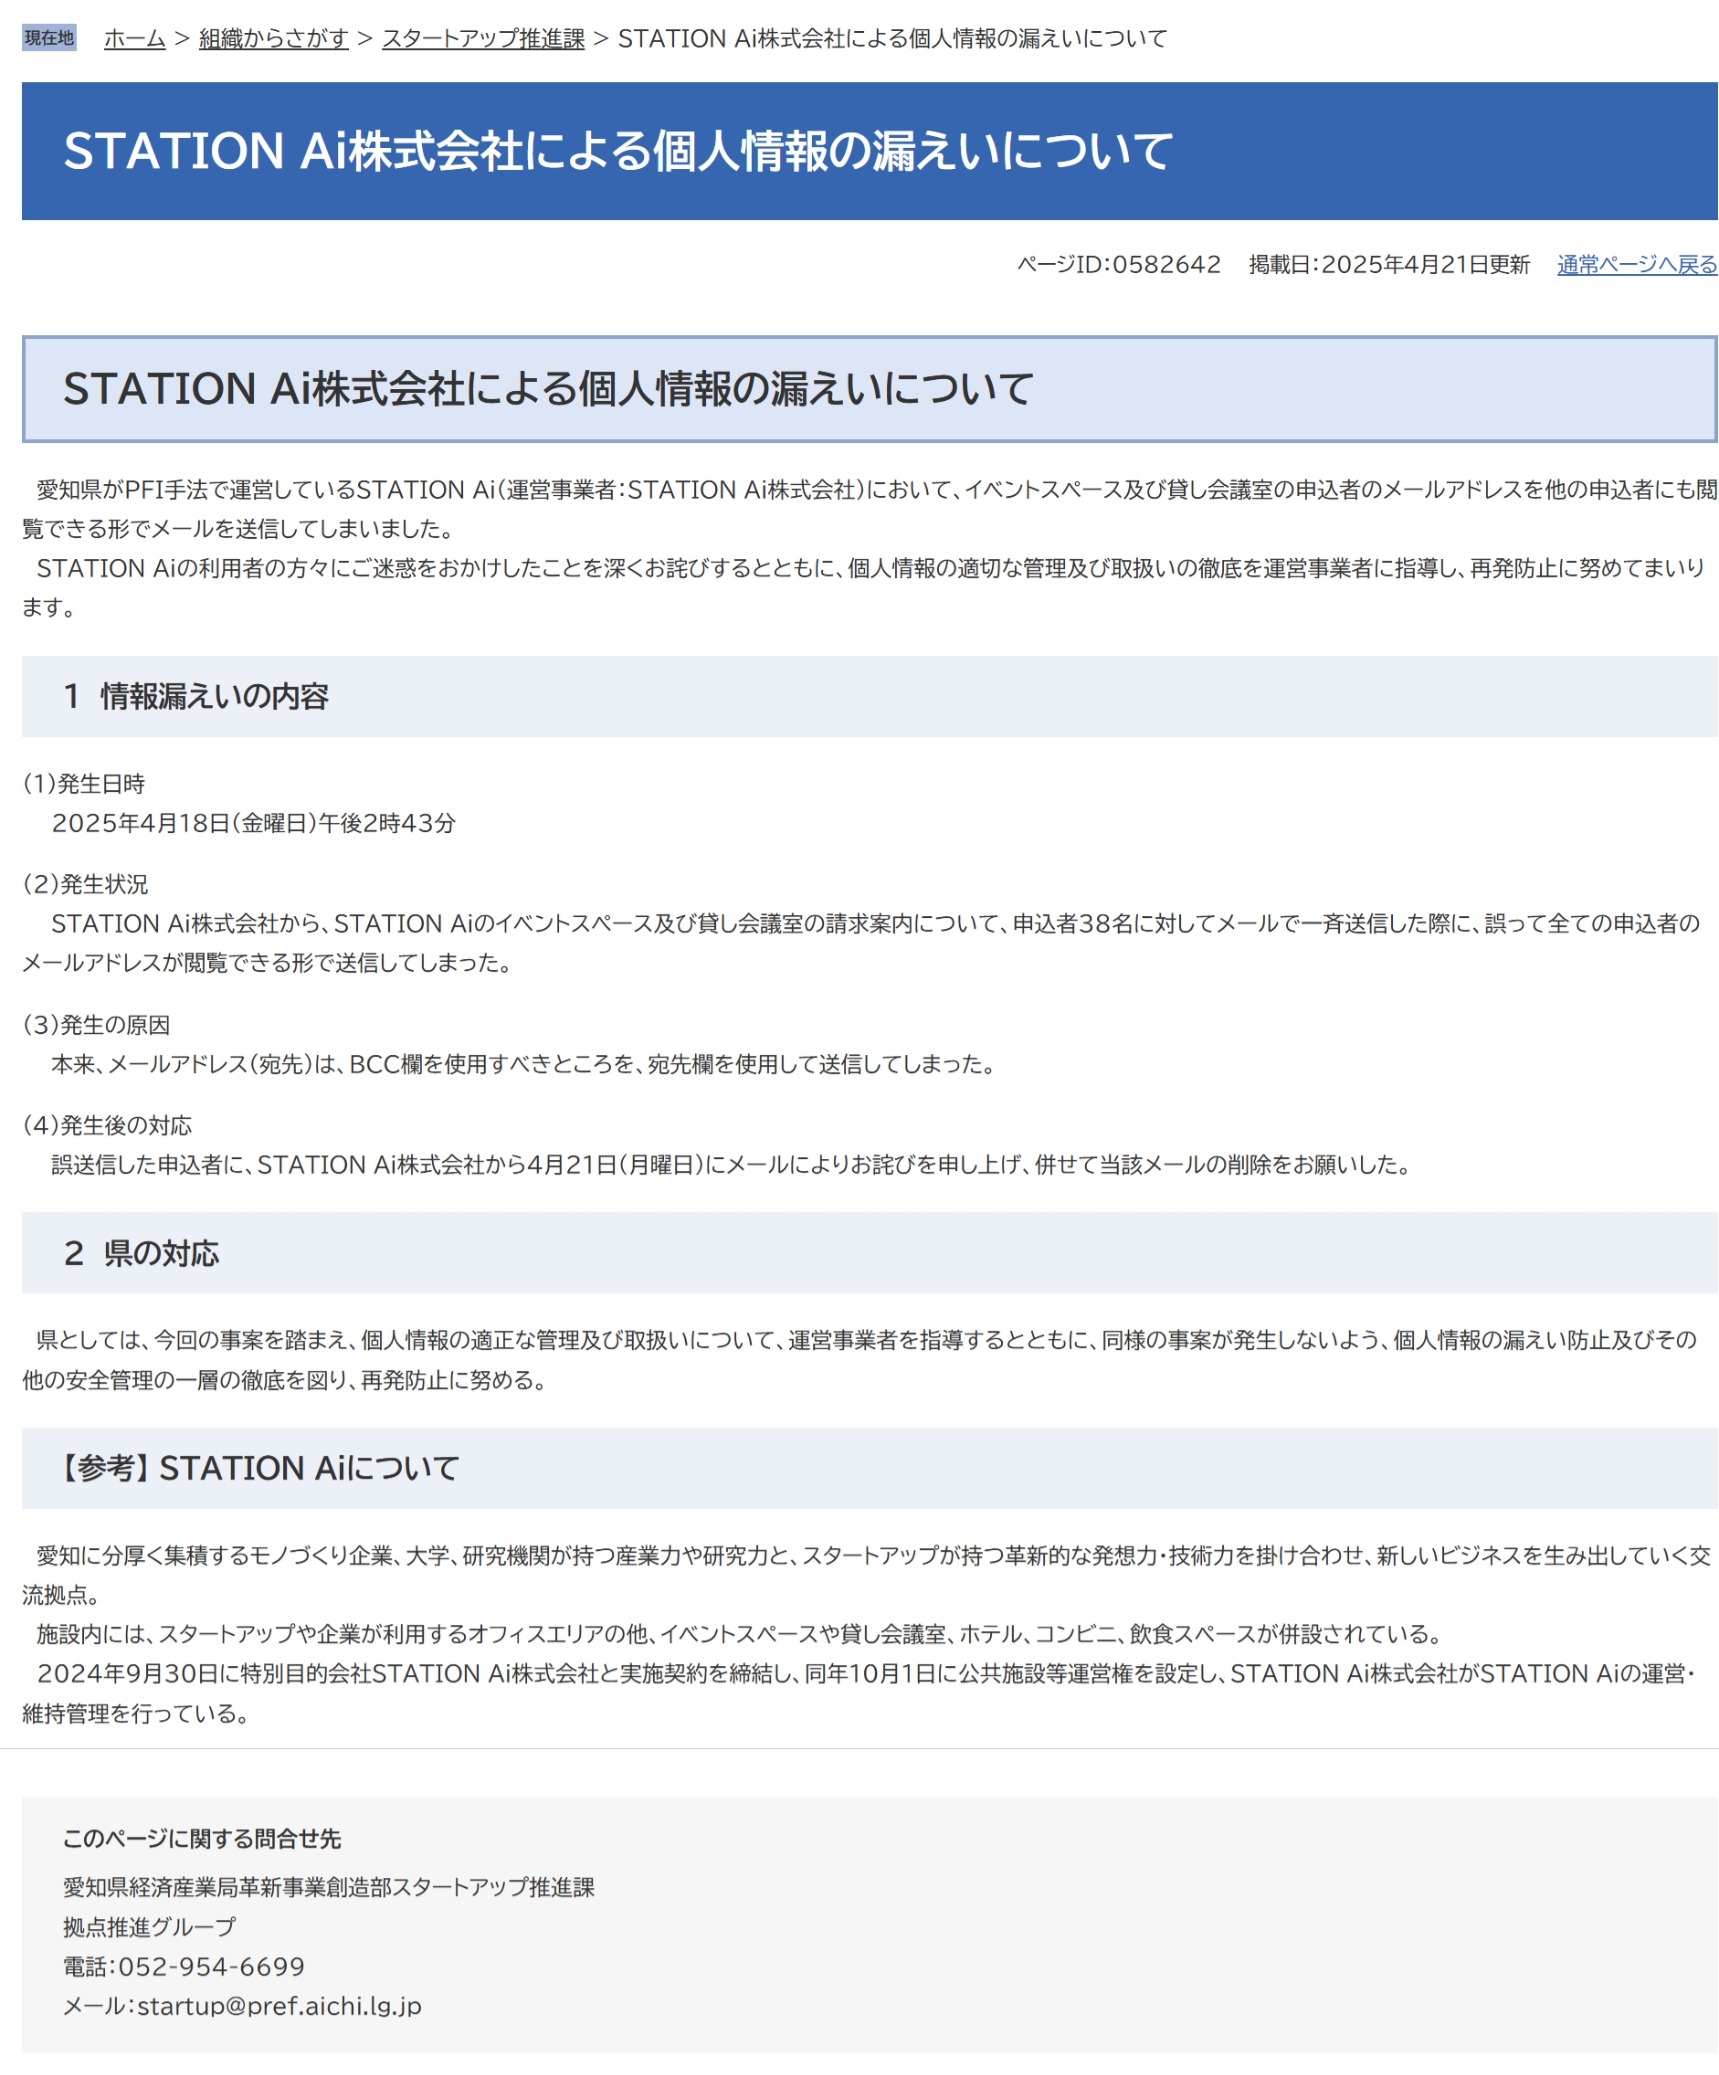Click the ページID:0582642 text

pyautogui.click(x=1118, y=264)
